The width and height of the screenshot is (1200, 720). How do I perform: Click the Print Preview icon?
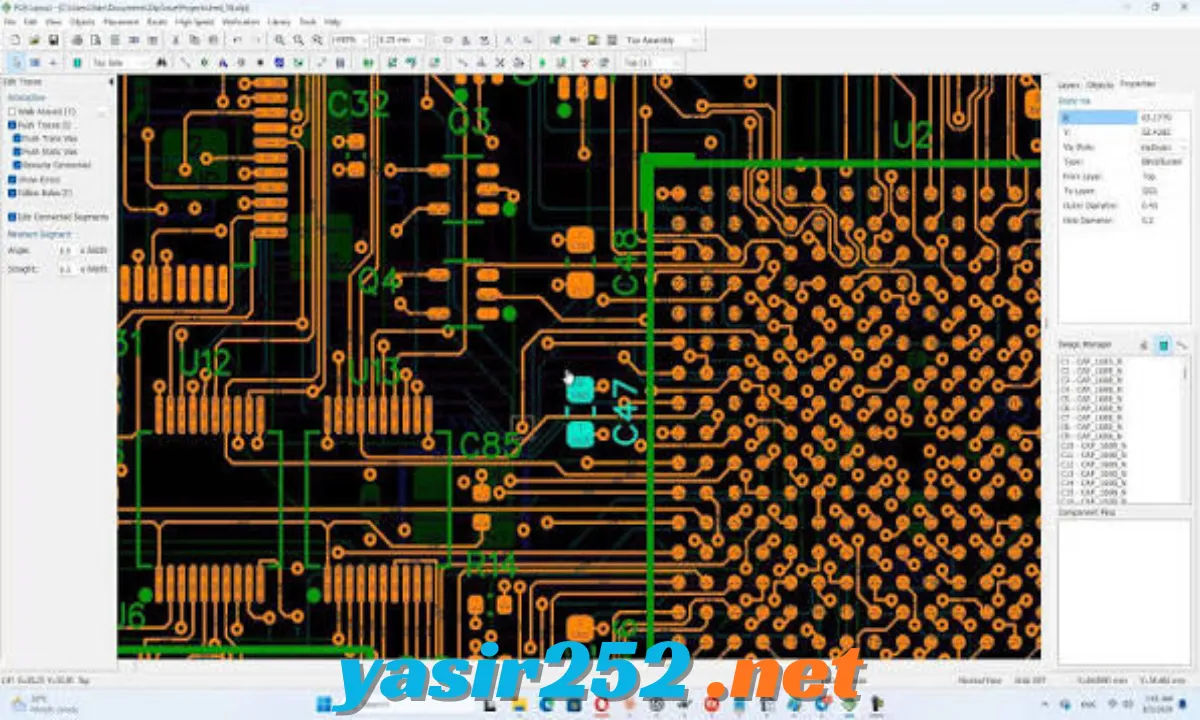[x=96, y=40]
